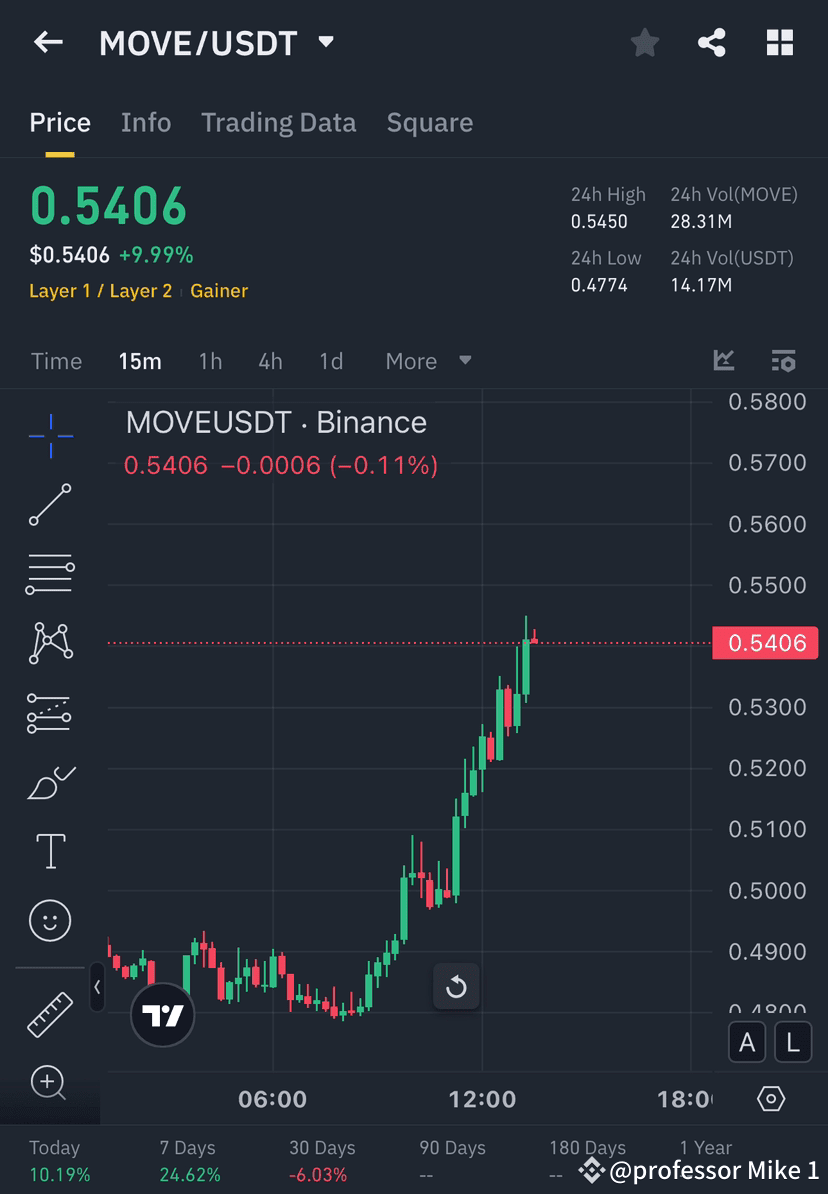
Task: Toggle the line chart overlay icon
Action: [x=723, y=361]
